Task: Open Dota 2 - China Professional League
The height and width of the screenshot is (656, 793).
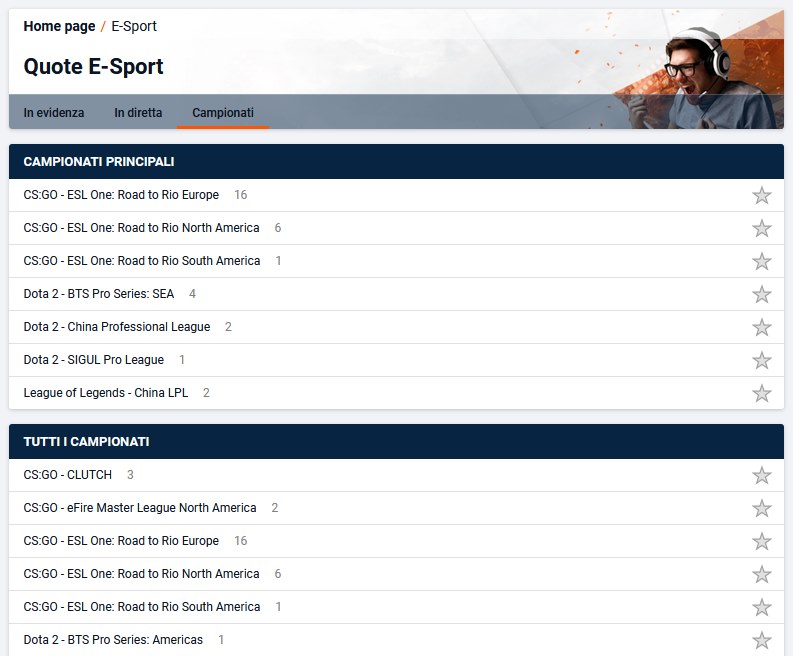Action: (117, 327)
